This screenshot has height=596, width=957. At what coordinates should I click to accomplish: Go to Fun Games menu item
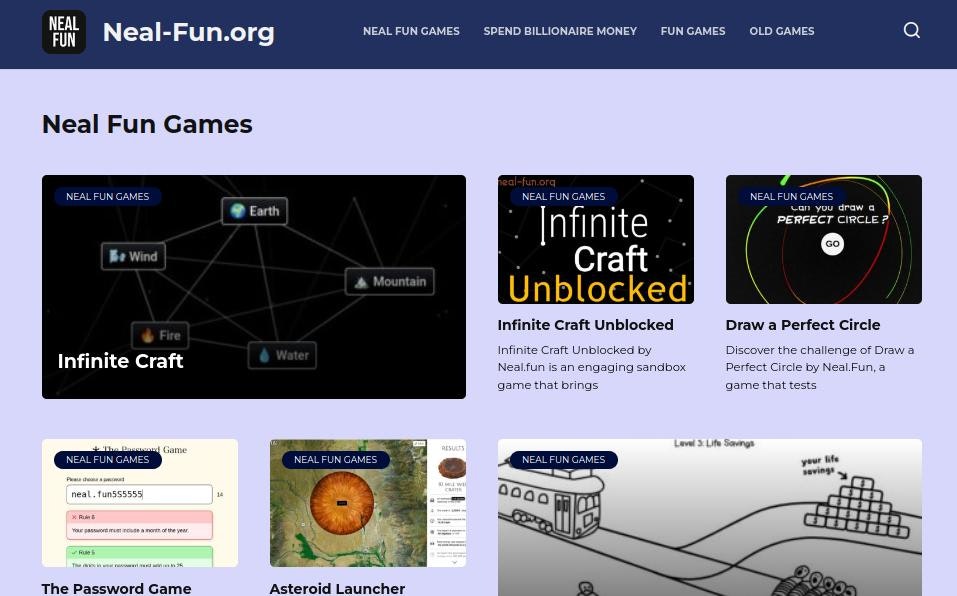click(x=693, y=31)
